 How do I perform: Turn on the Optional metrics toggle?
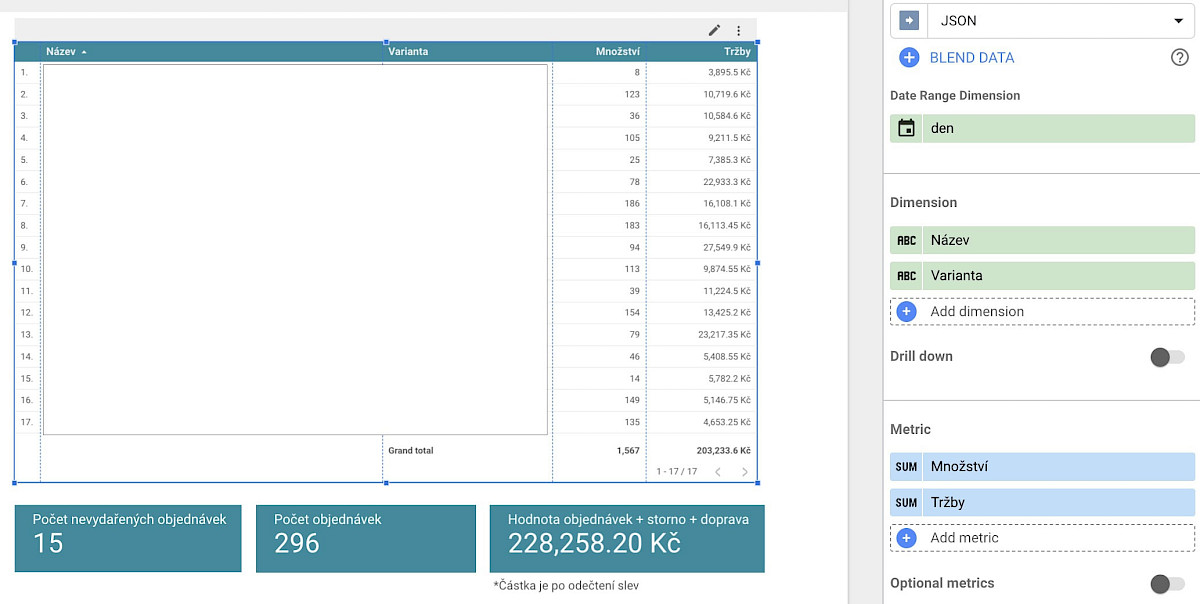point(1167,584)
